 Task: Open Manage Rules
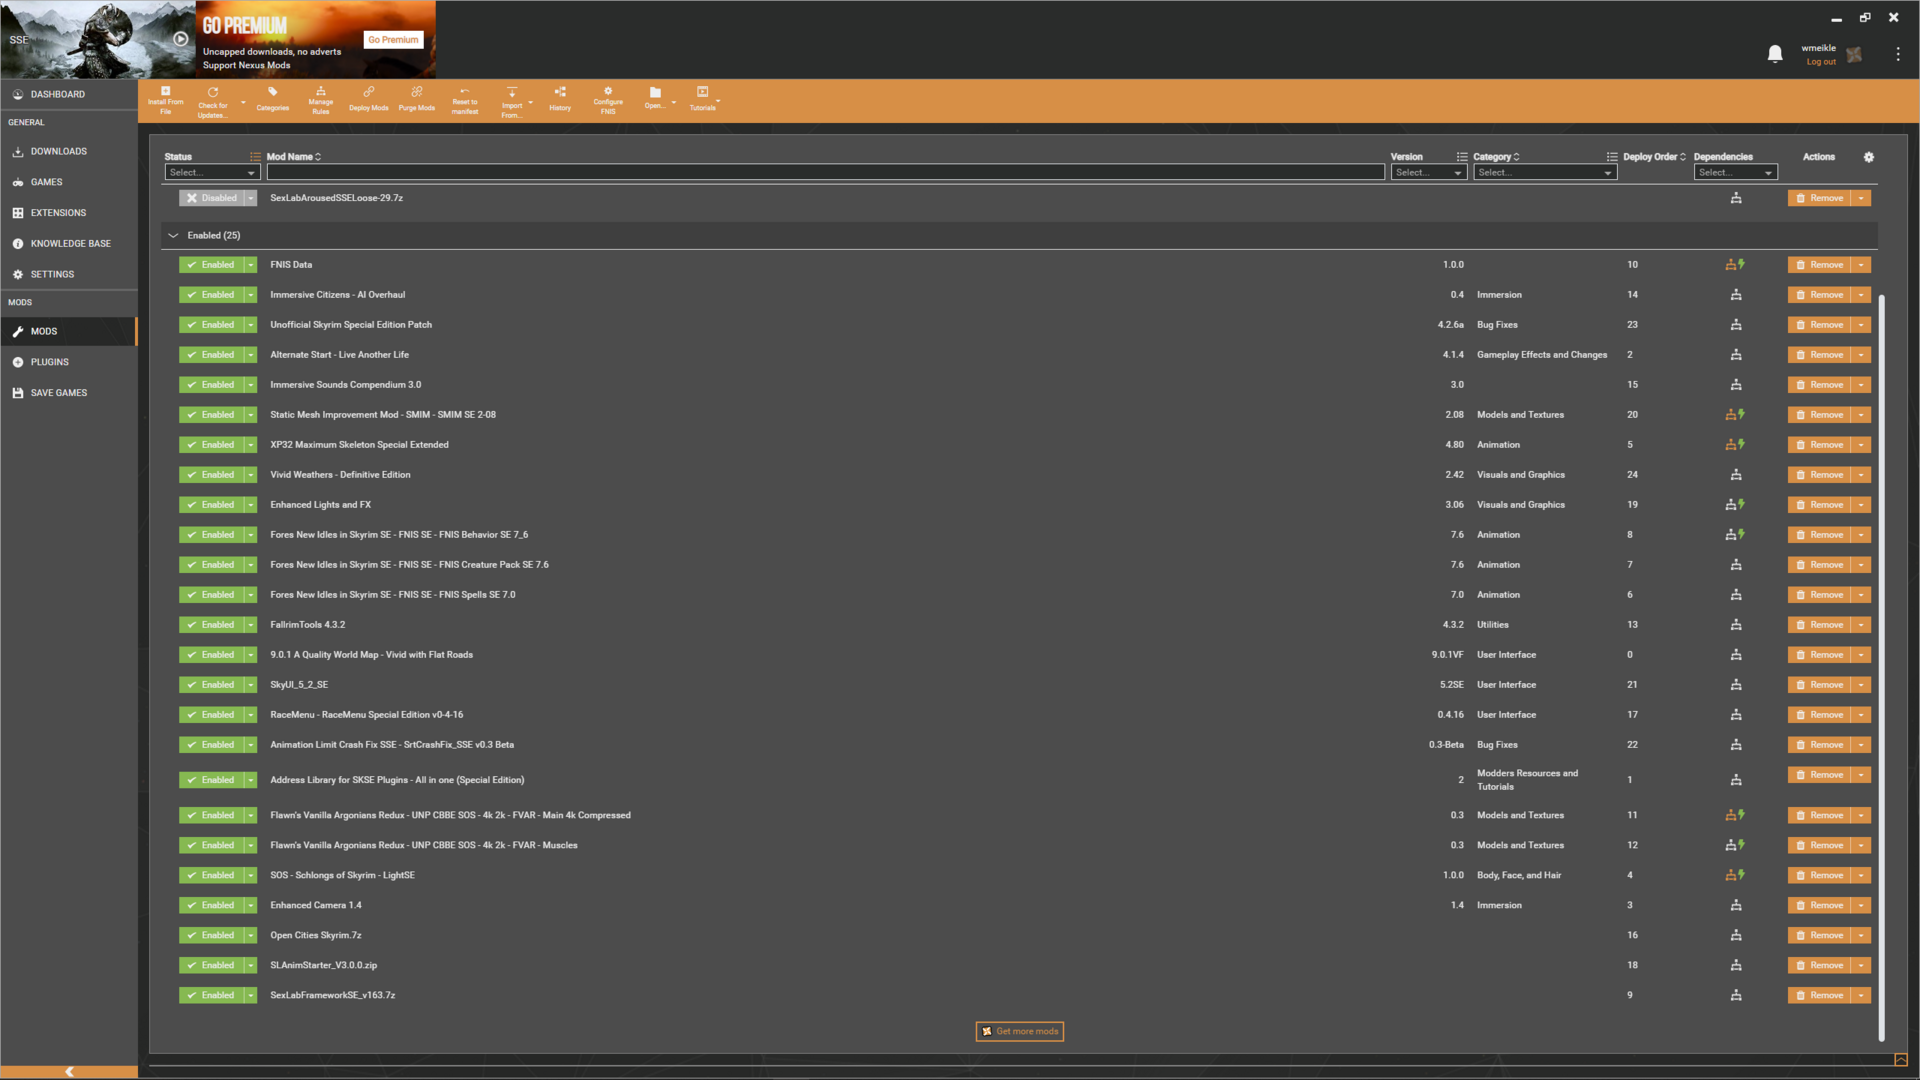coord(320,100)
